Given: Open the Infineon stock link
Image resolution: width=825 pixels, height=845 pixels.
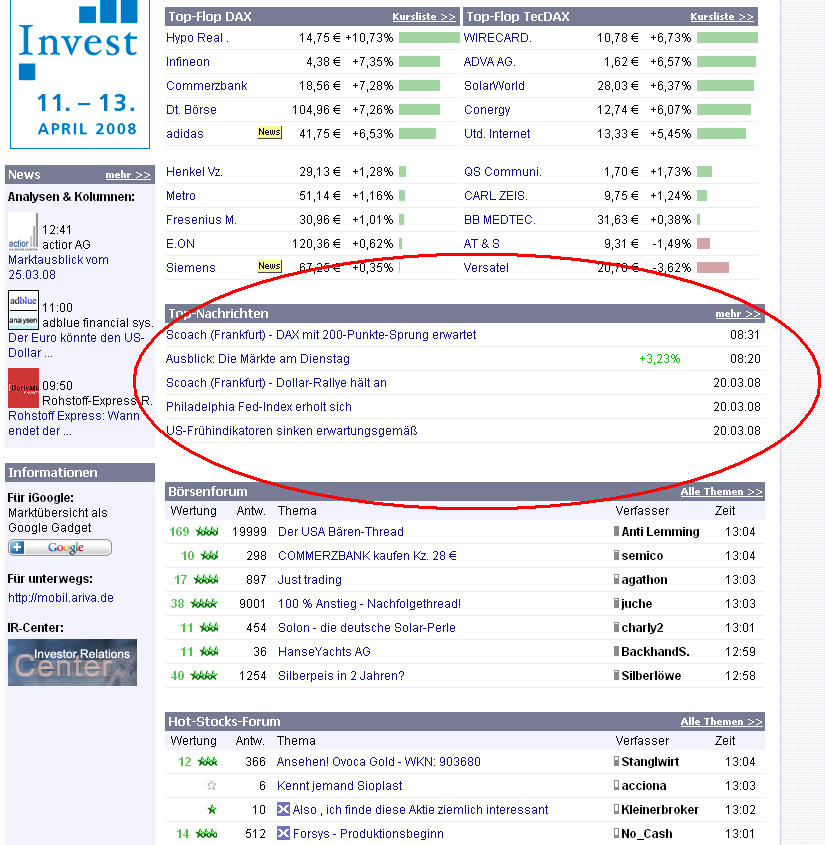Looking at the screenshot, I should 188,62.
